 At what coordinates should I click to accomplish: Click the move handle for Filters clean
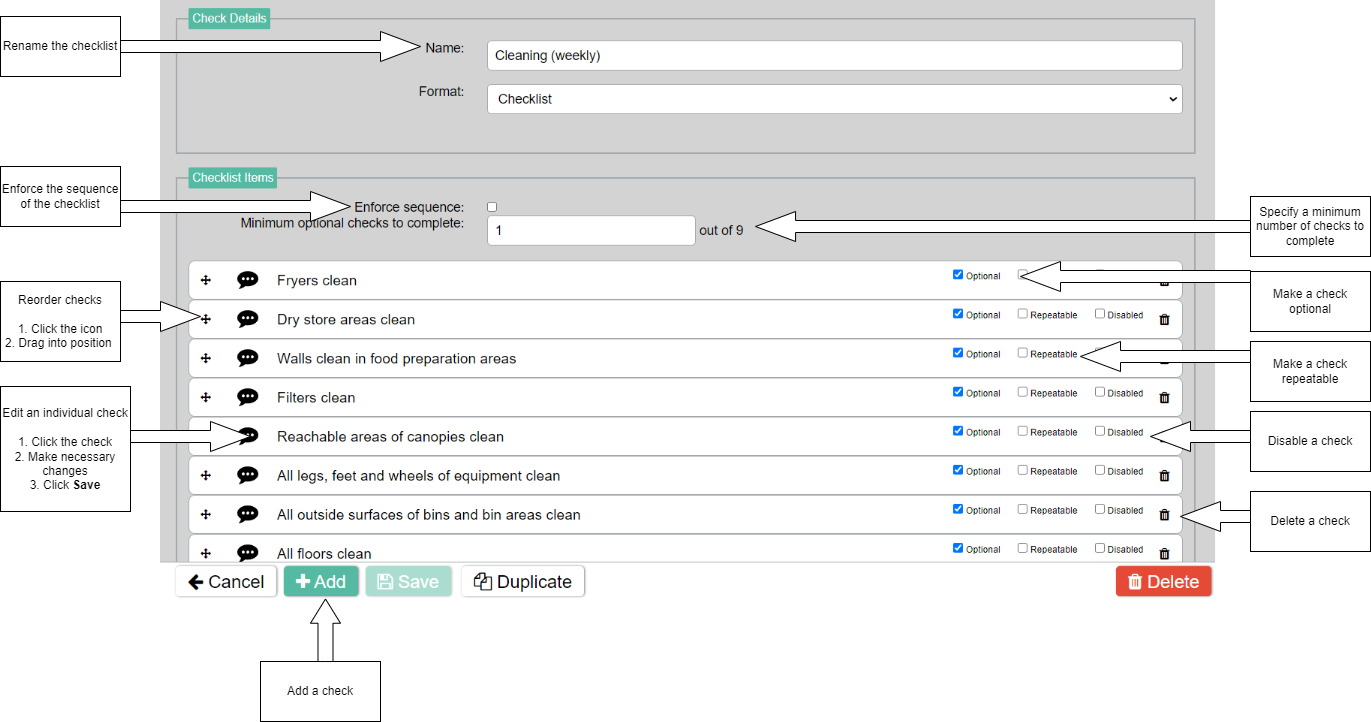(x=206, y=397)
